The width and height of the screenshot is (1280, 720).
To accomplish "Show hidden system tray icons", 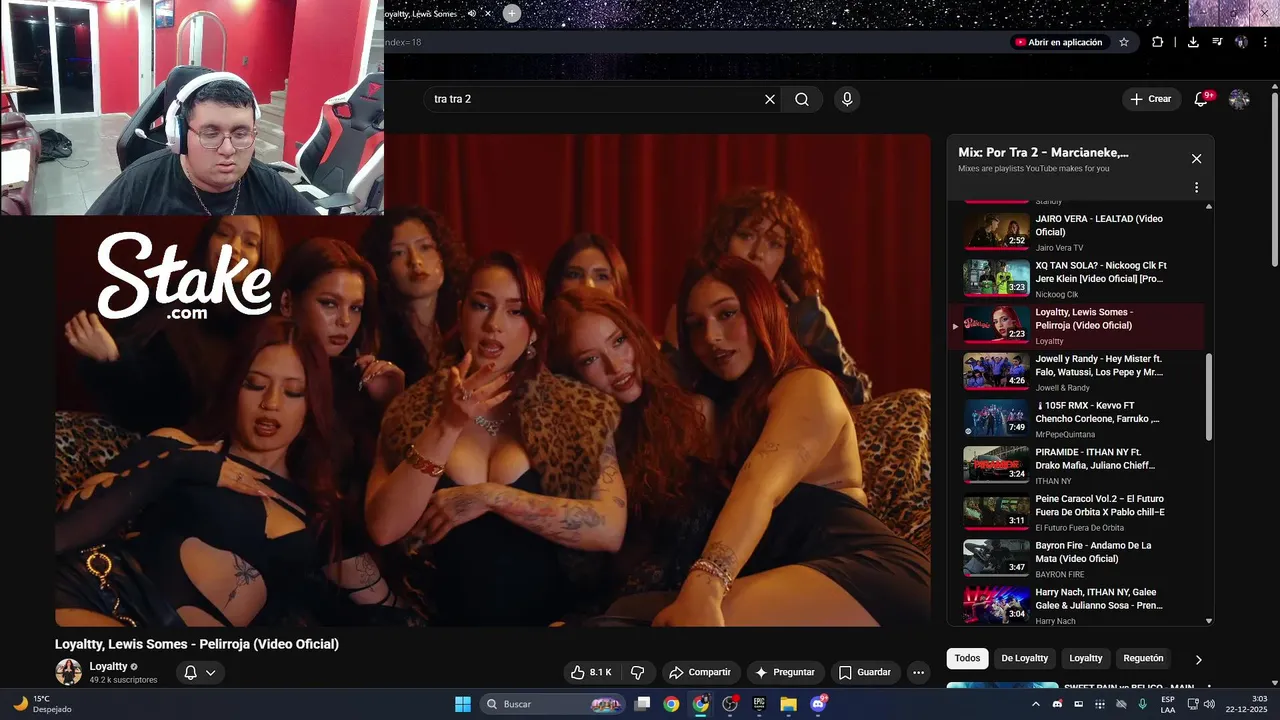I will click(x=1035, y=704).
